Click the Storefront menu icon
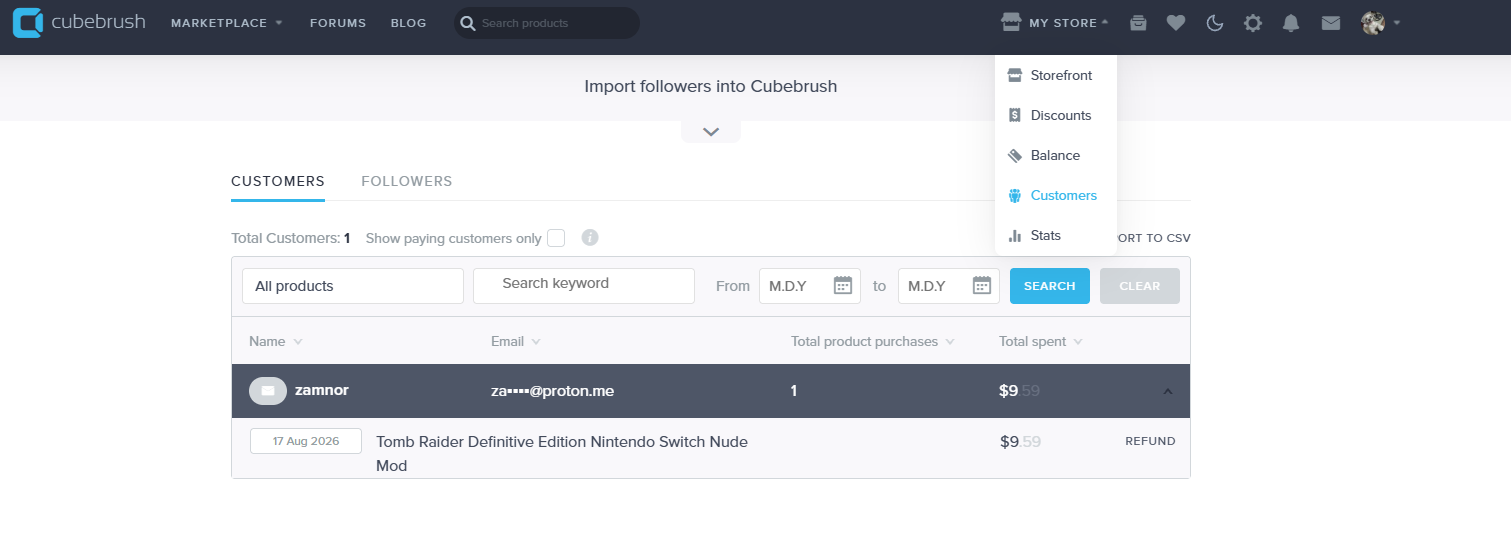This screenshot has width=1511, height=552. click(1015, 75)
